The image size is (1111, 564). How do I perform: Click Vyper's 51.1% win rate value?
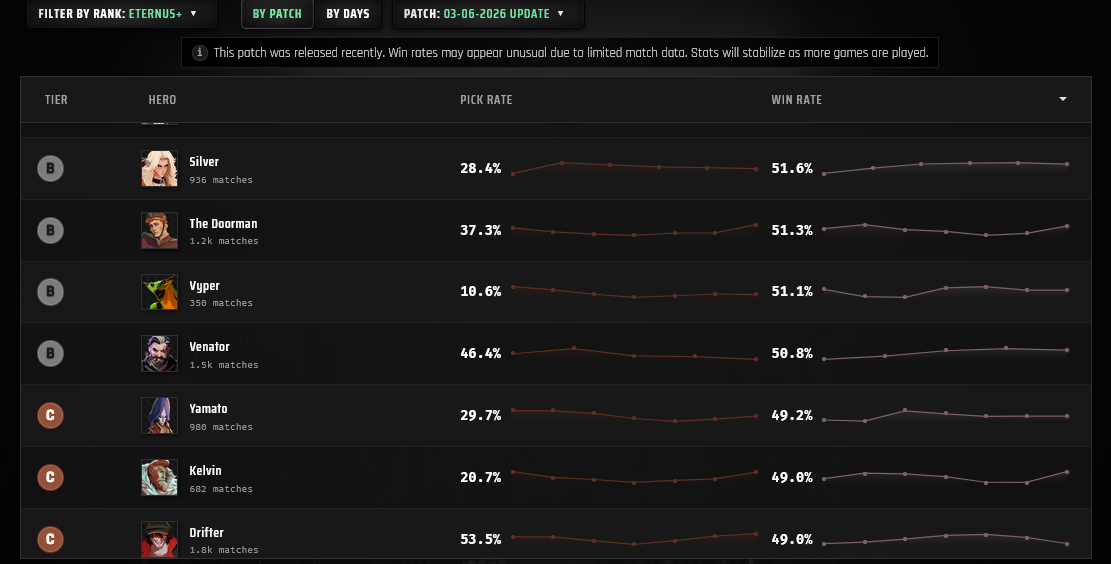[792, 291]
